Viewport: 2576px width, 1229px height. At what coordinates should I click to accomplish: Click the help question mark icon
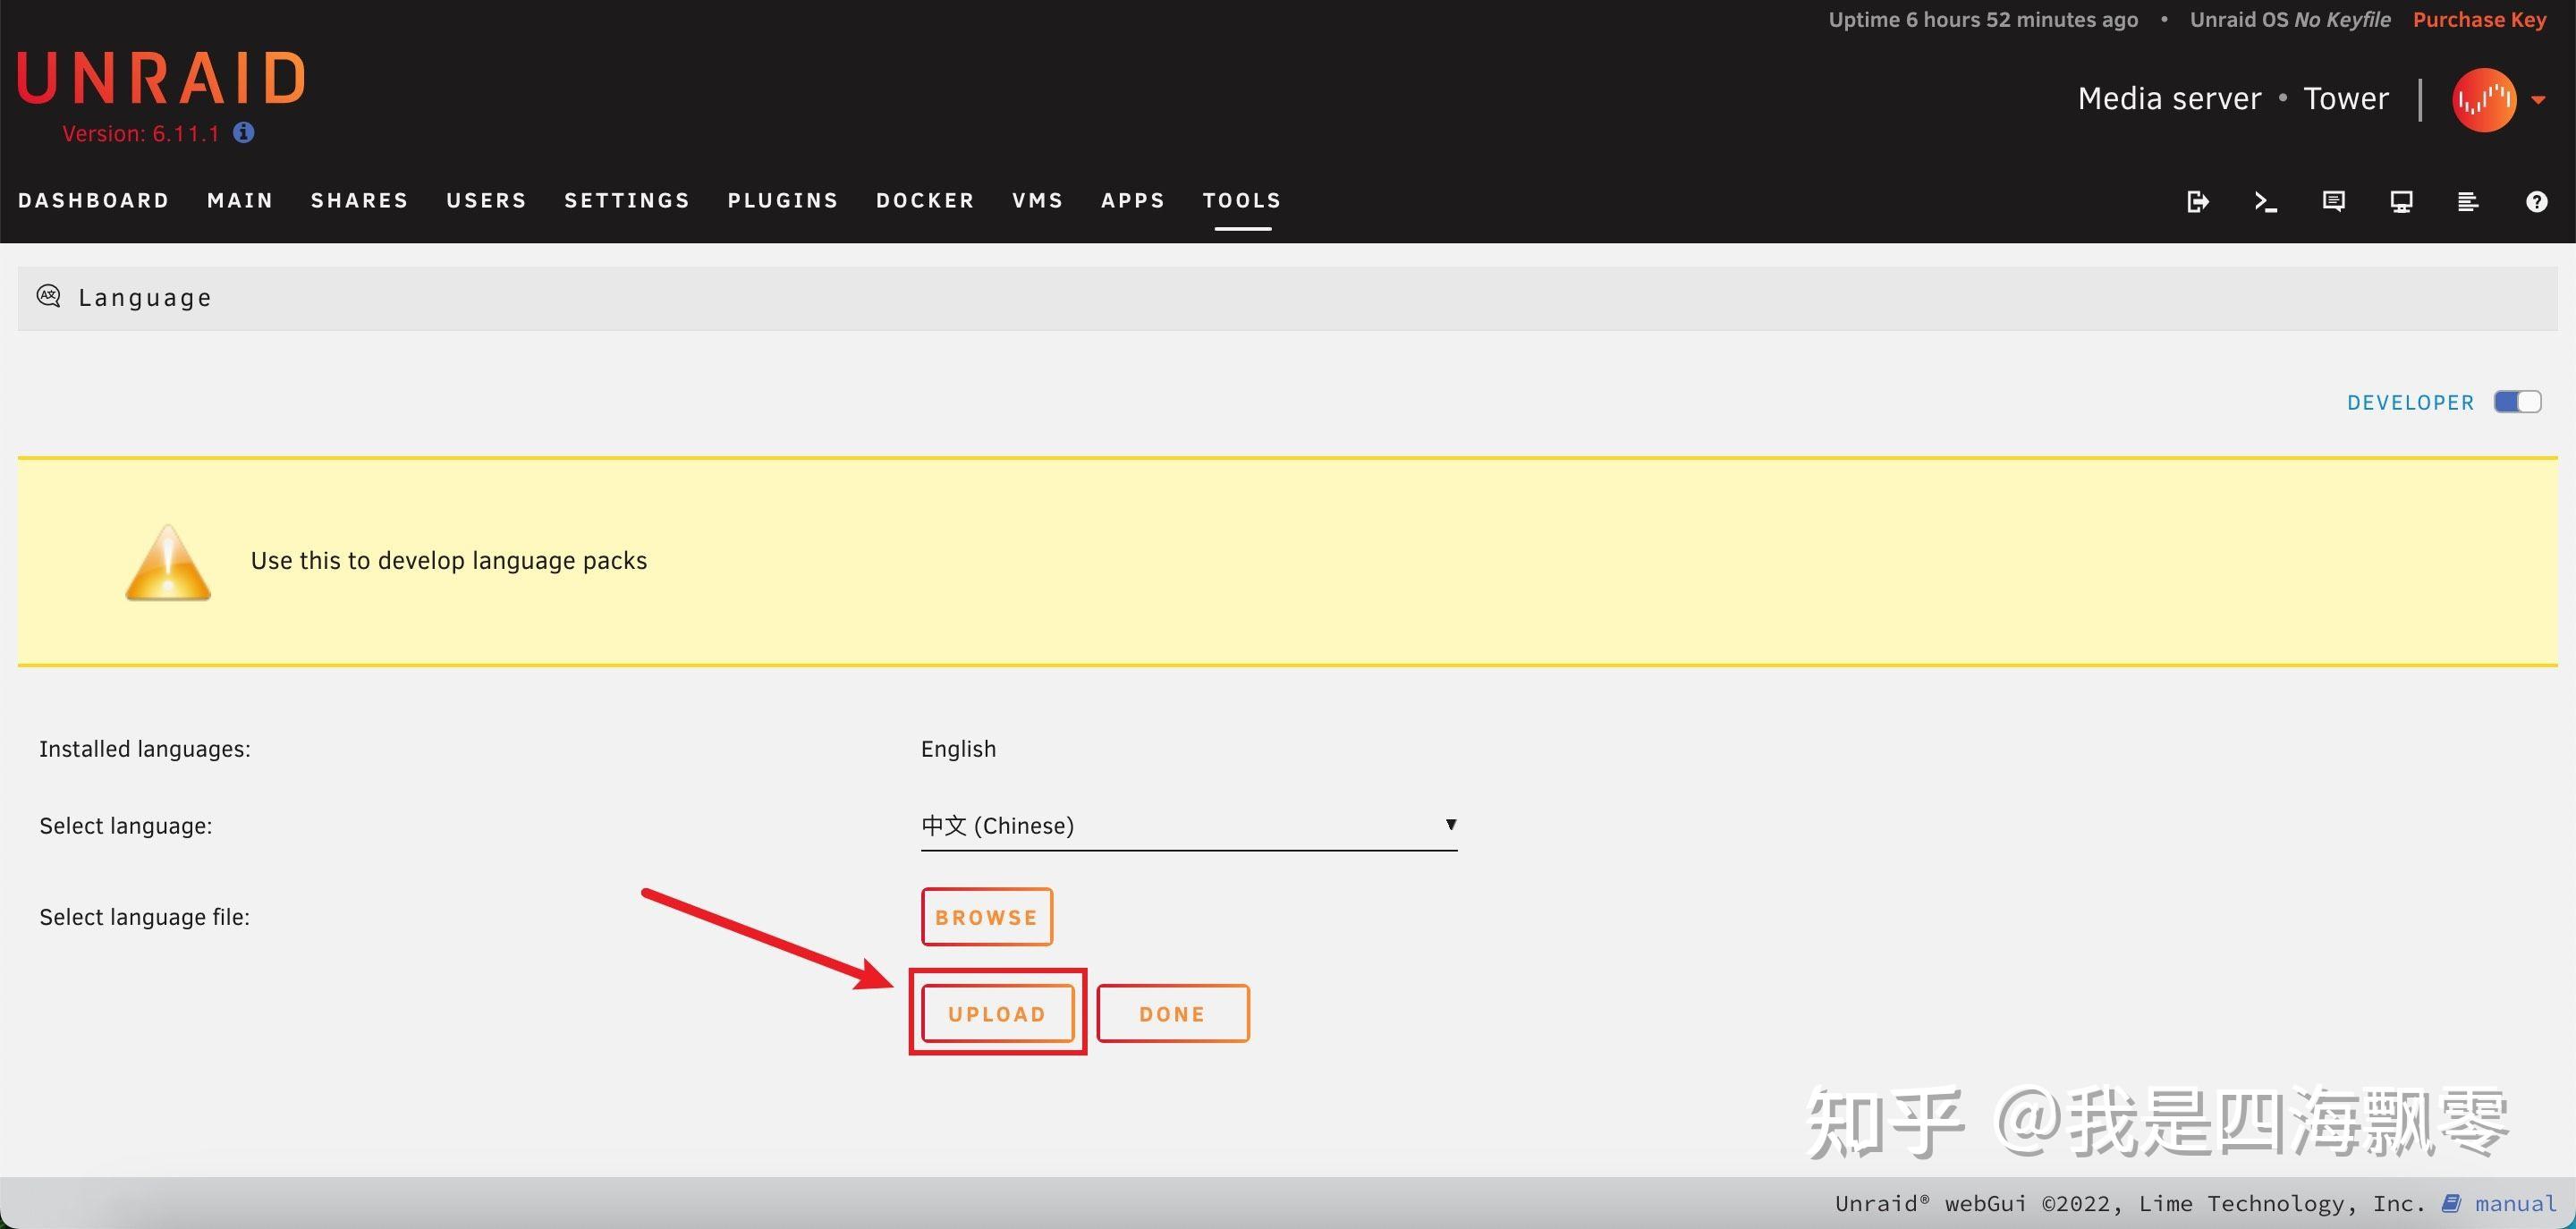pyautogui.click(x=2536, y=202)
